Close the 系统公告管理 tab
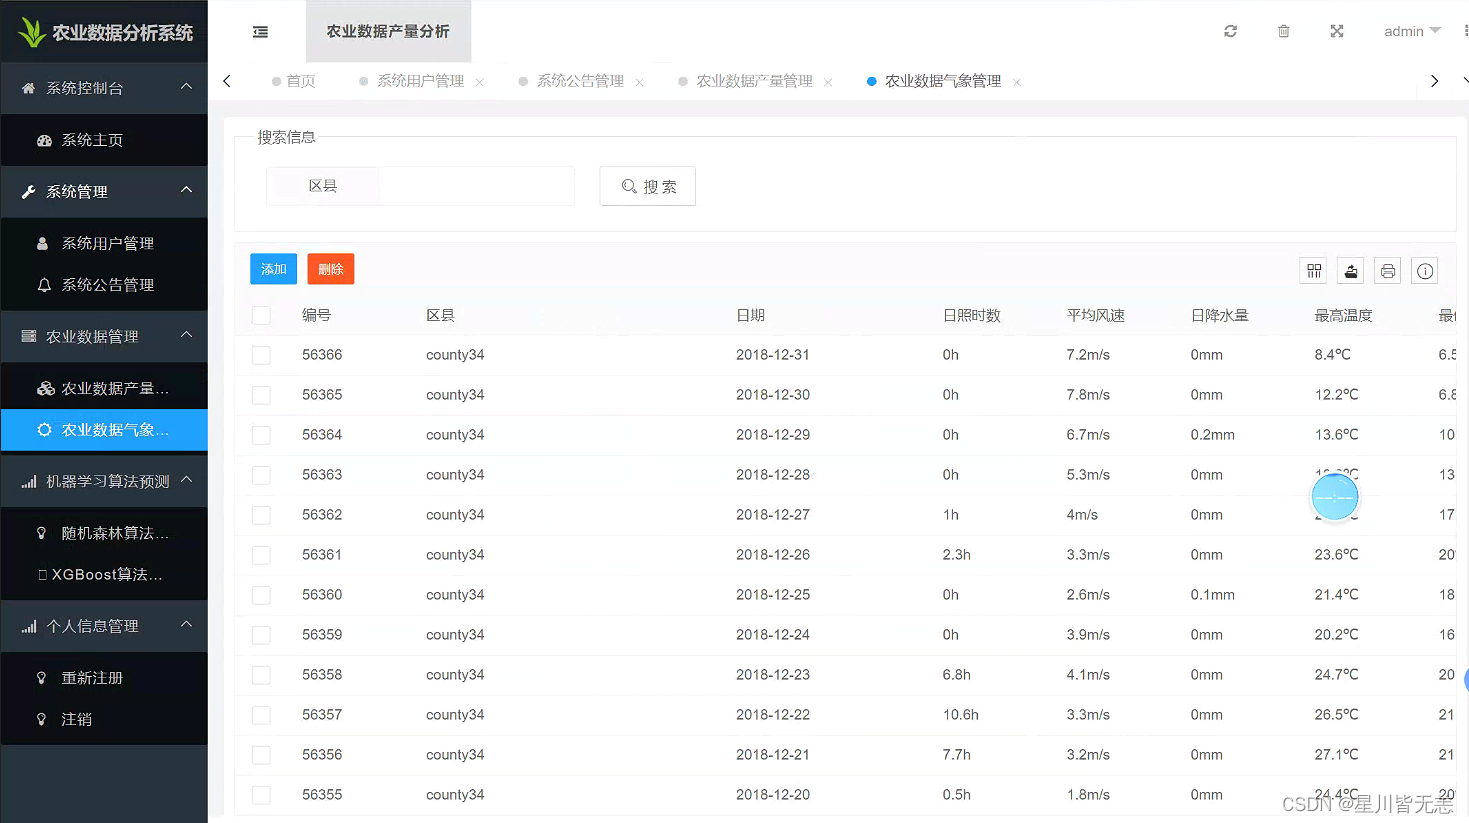This screenshot has height=823, width=1469. (x=639, y=82)
